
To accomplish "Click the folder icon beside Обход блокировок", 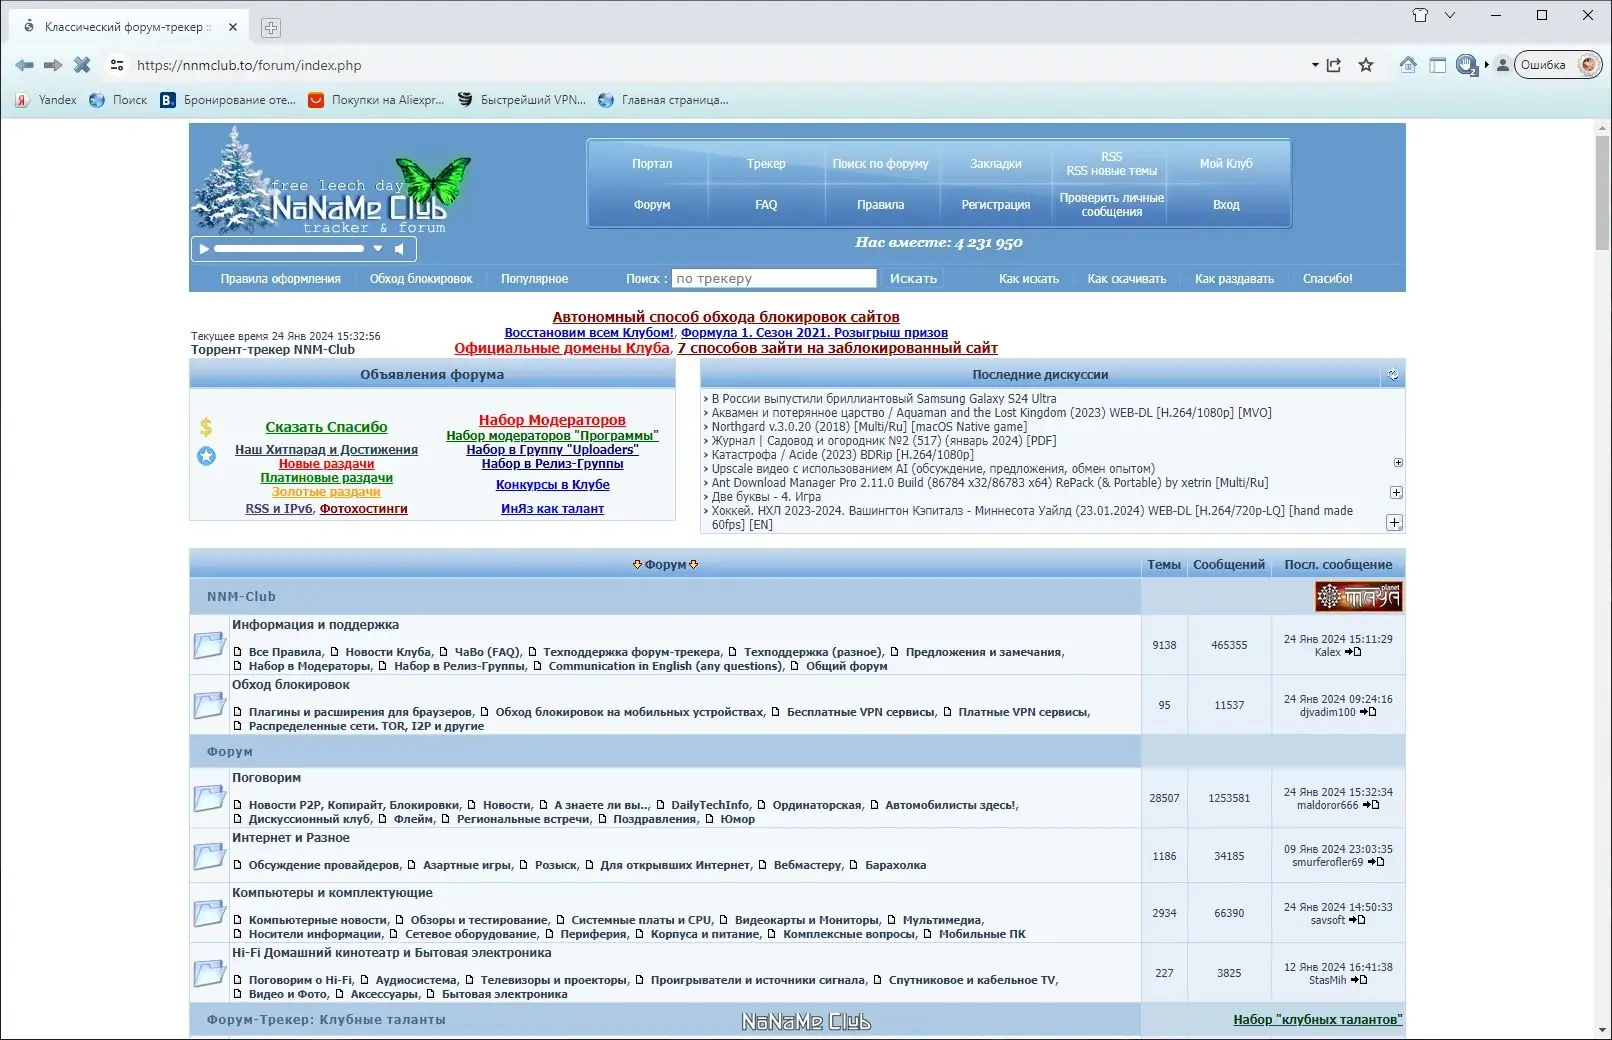I will [x=209, y=704].
